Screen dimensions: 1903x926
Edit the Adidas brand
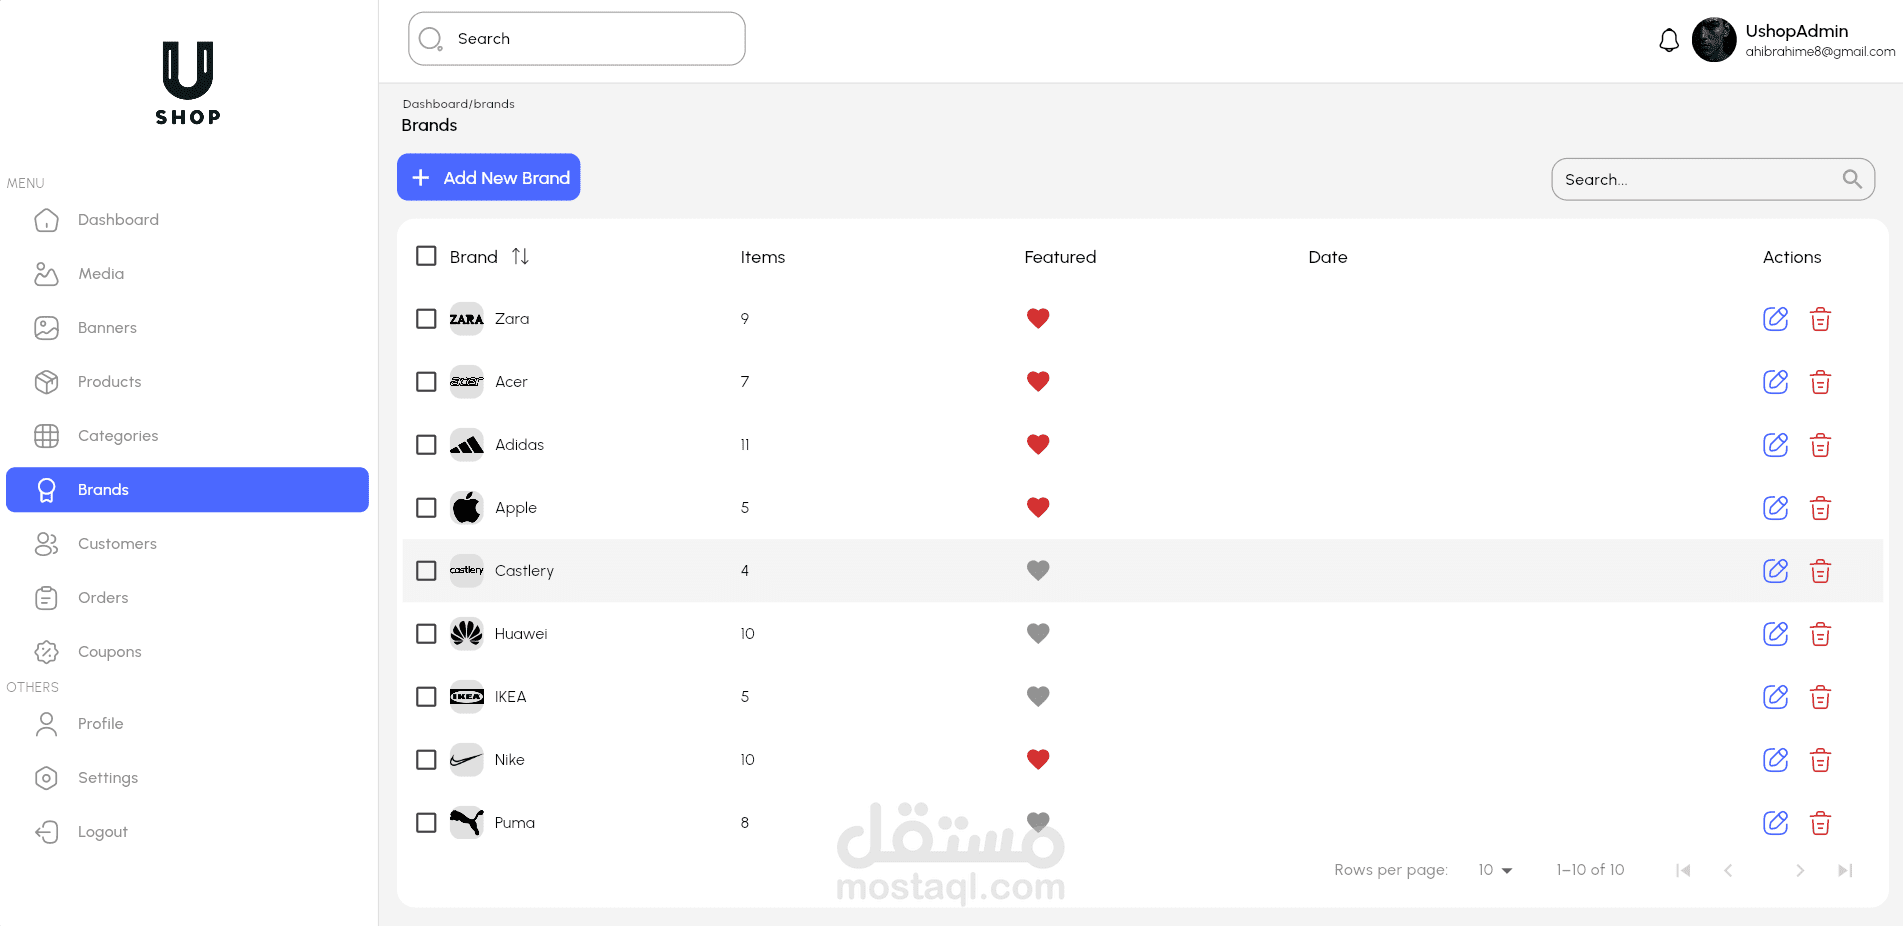(x=1775, y=445)
